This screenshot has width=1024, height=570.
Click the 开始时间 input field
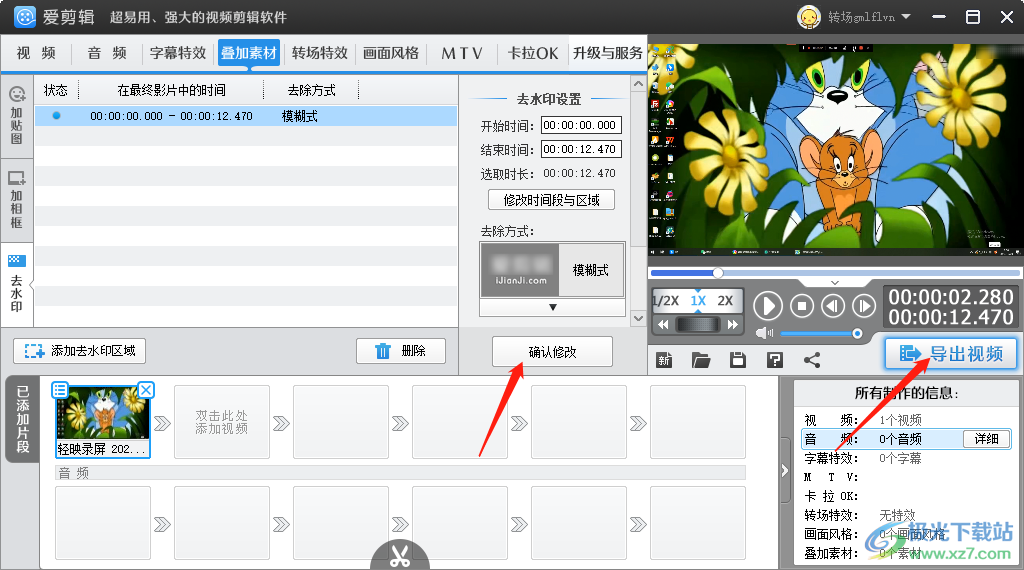point(581,125)
